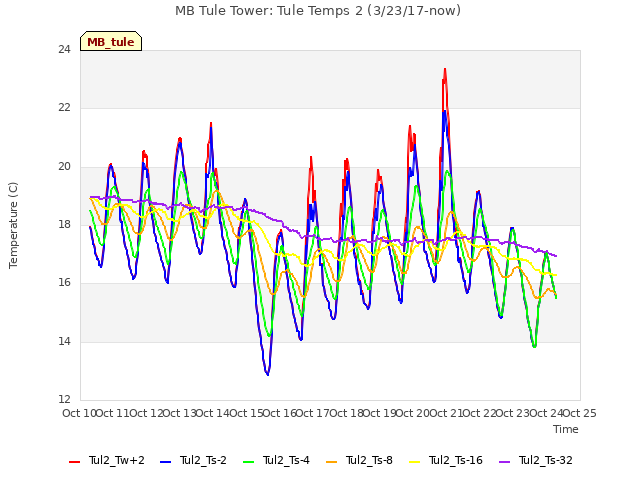Click the yellow Tul2_Ts-16 legend swatch
Viewport: 640px width, 480px height.
(415, 462)
